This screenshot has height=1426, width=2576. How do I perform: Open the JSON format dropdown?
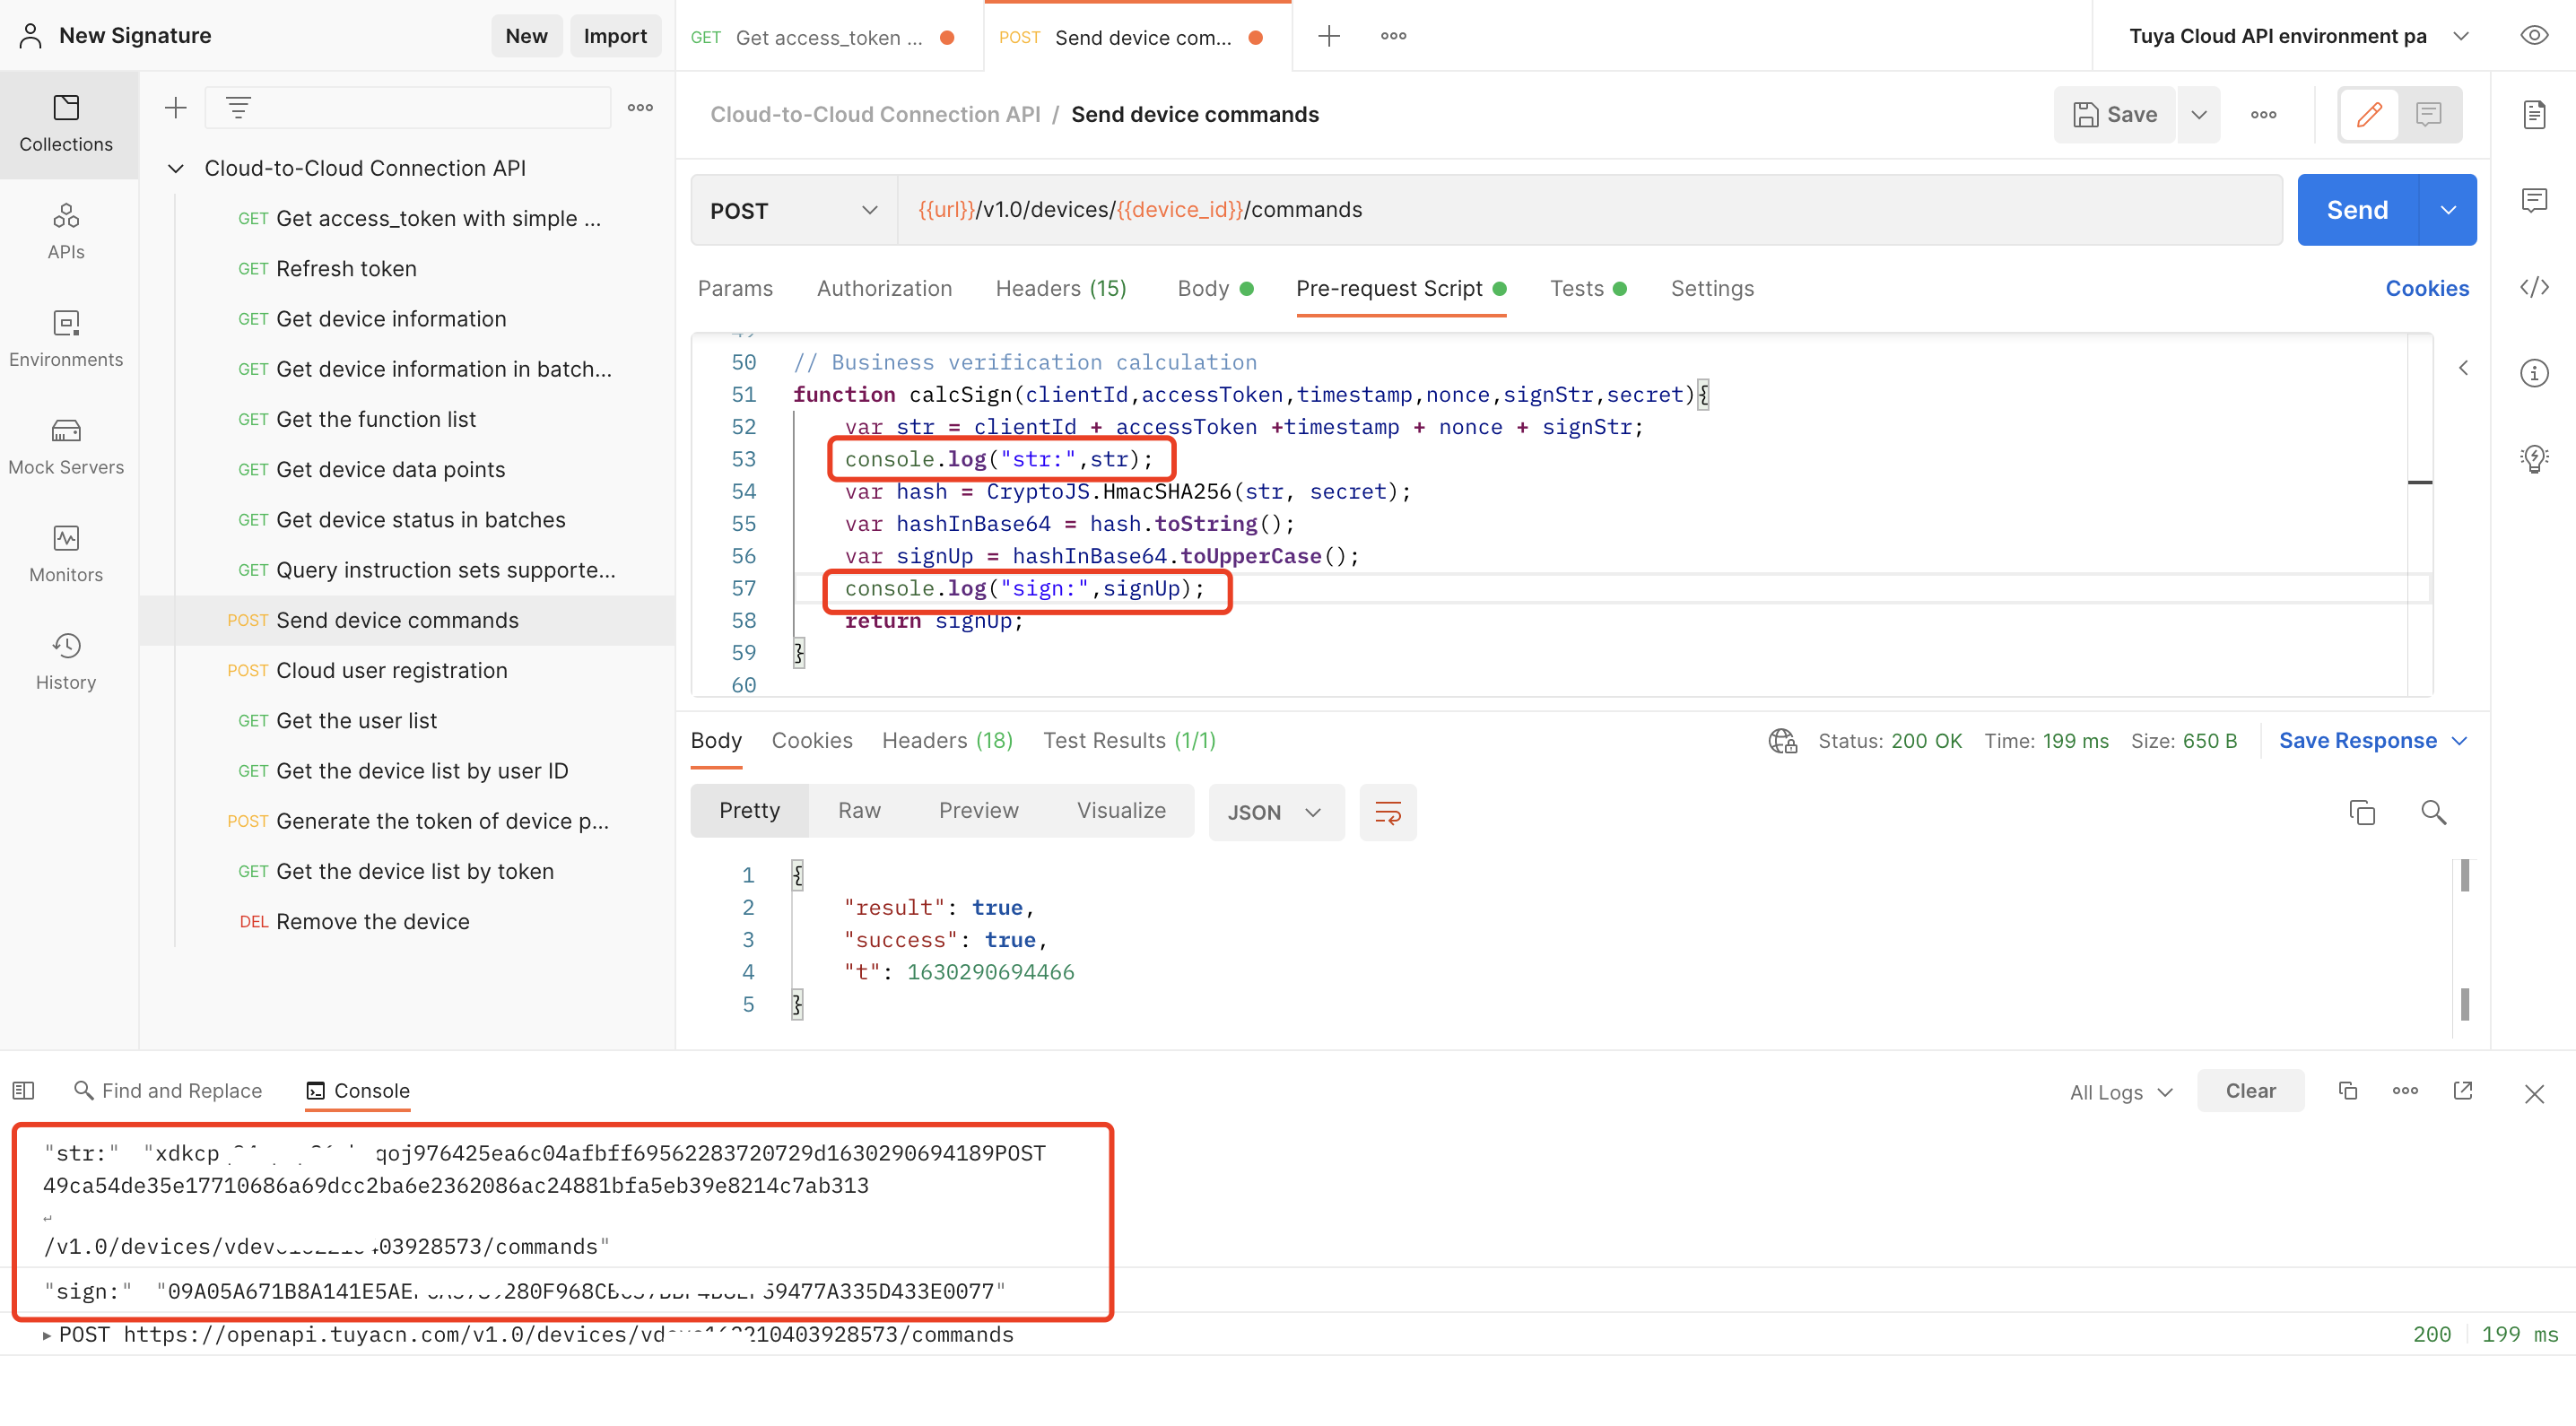pyautogui.click(x=1276, y=812)
